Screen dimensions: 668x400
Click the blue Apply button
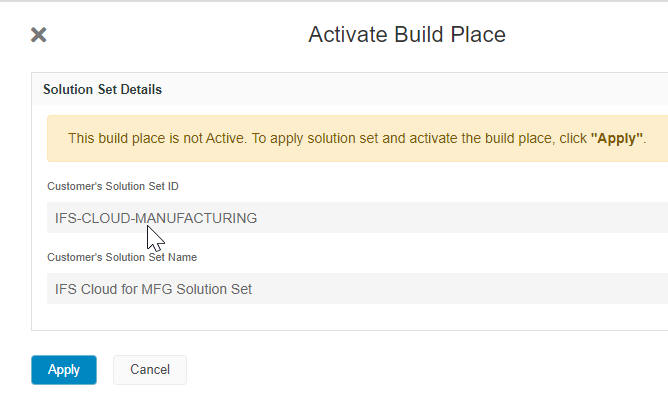(x=64, y=370)
